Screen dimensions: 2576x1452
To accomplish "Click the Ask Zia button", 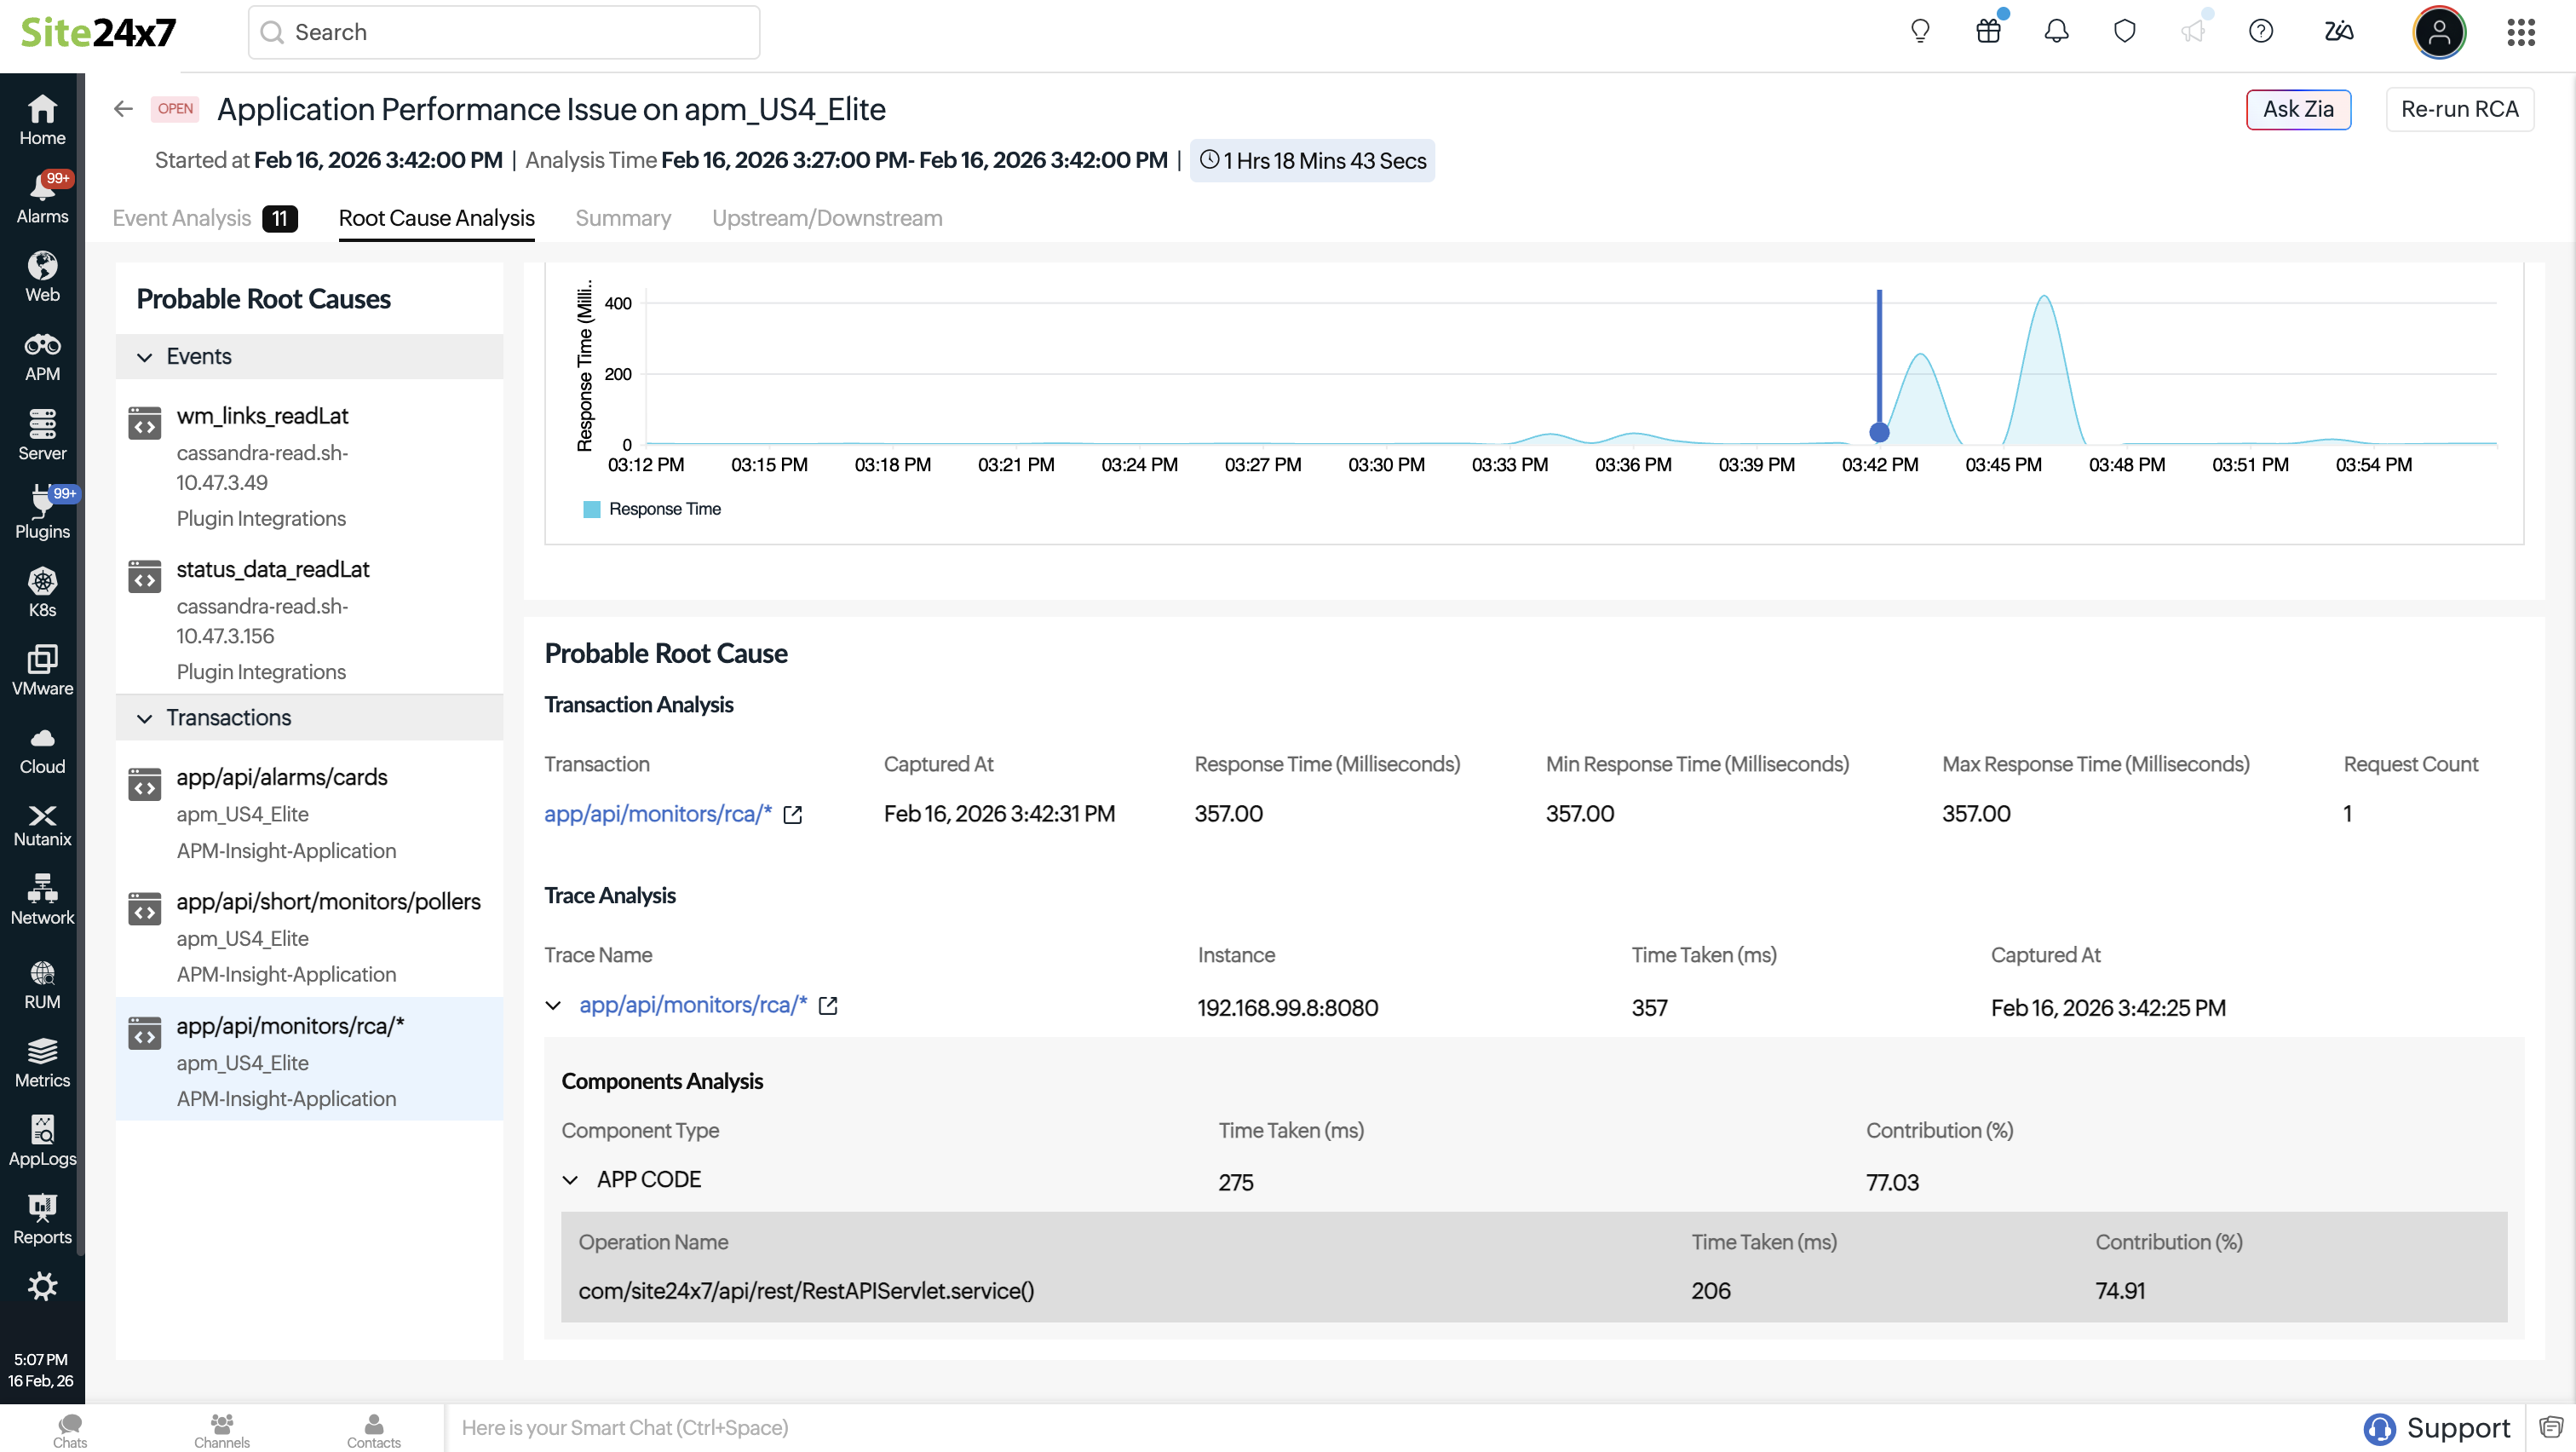I will pos(2298,109).
